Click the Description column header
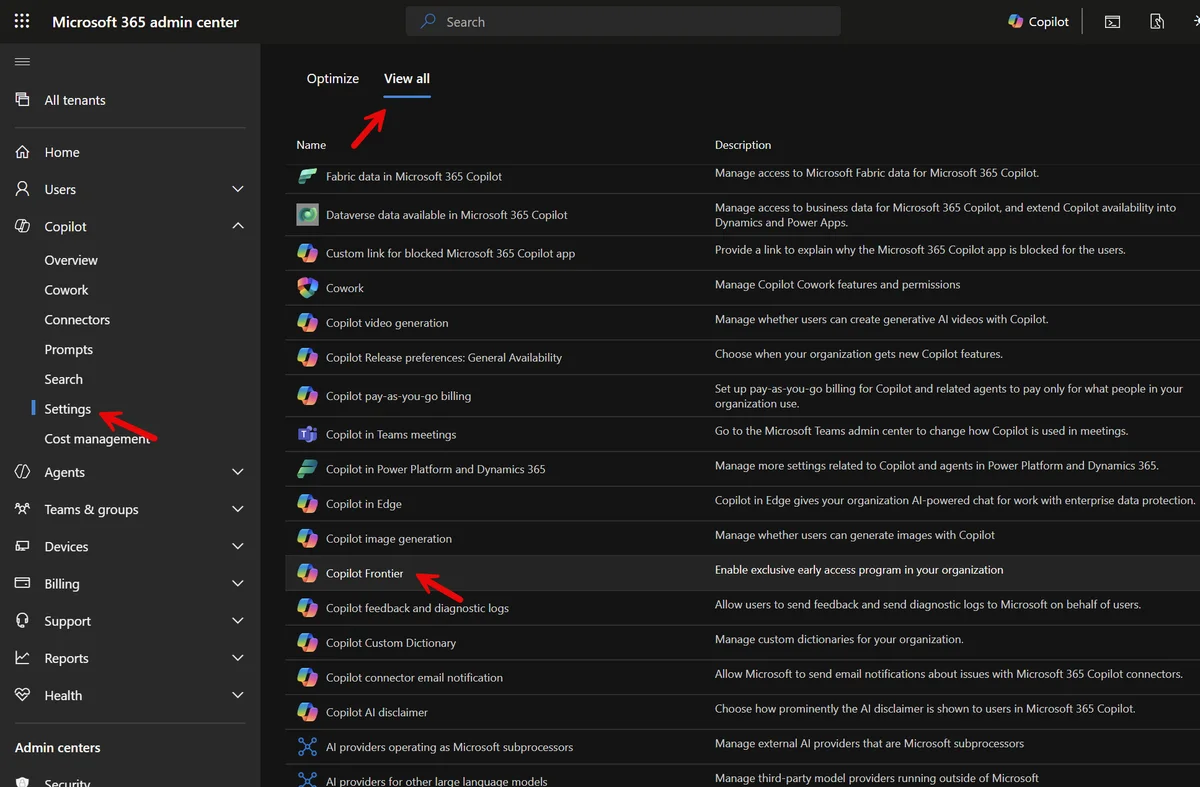1200x787 pixels. click(743, 145)
